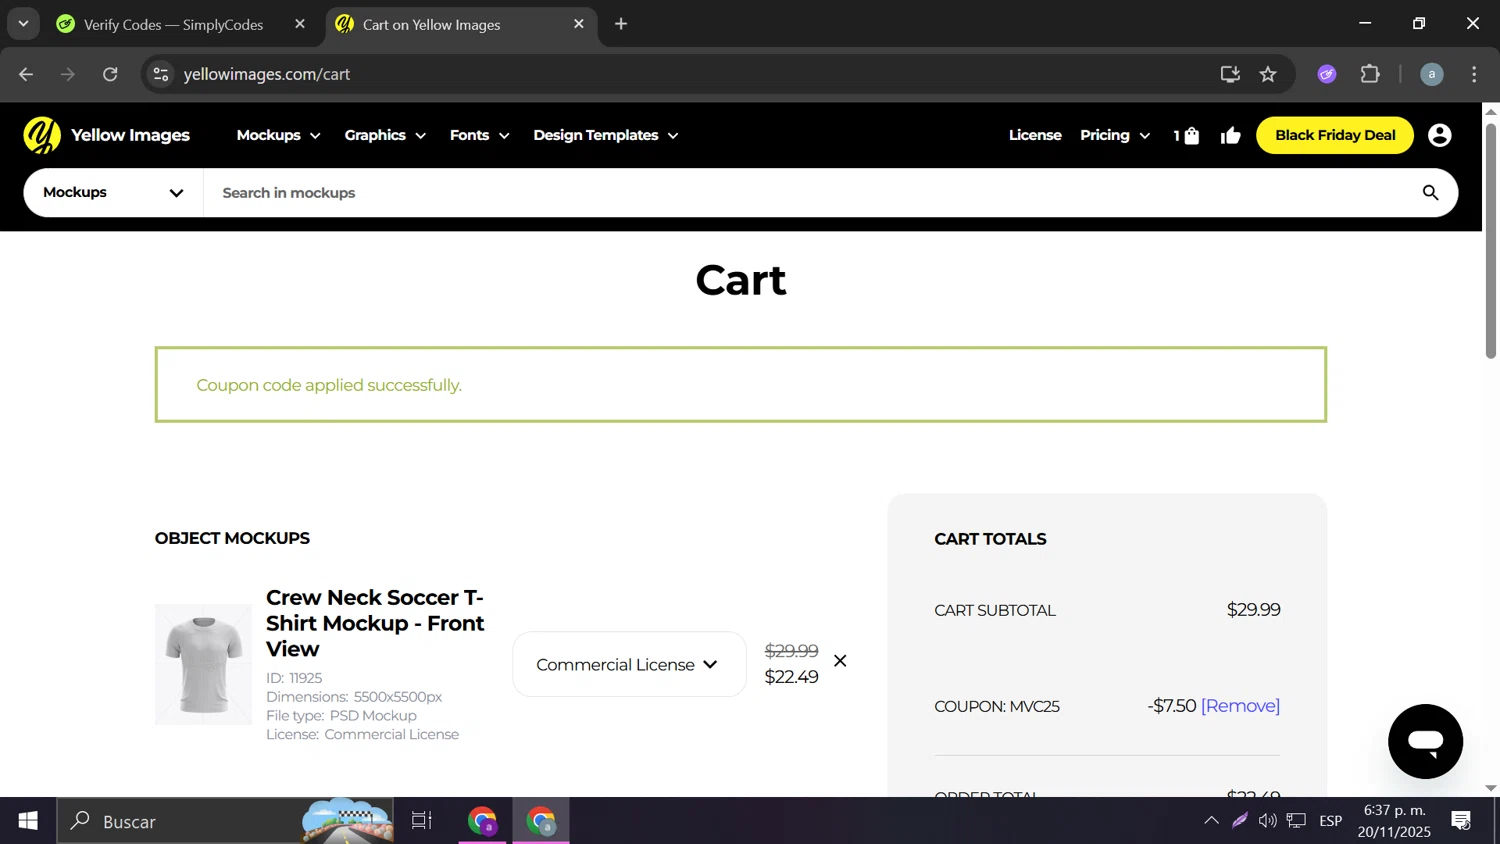The image size is (1500, 844).
Task: Open the Mockups search category dropdown
Action: coord(113,192)
